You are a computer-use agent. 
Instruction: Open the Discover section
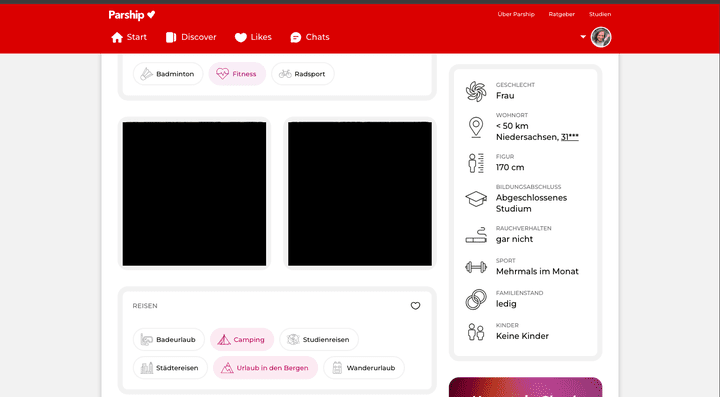click(x=191, y=37)
